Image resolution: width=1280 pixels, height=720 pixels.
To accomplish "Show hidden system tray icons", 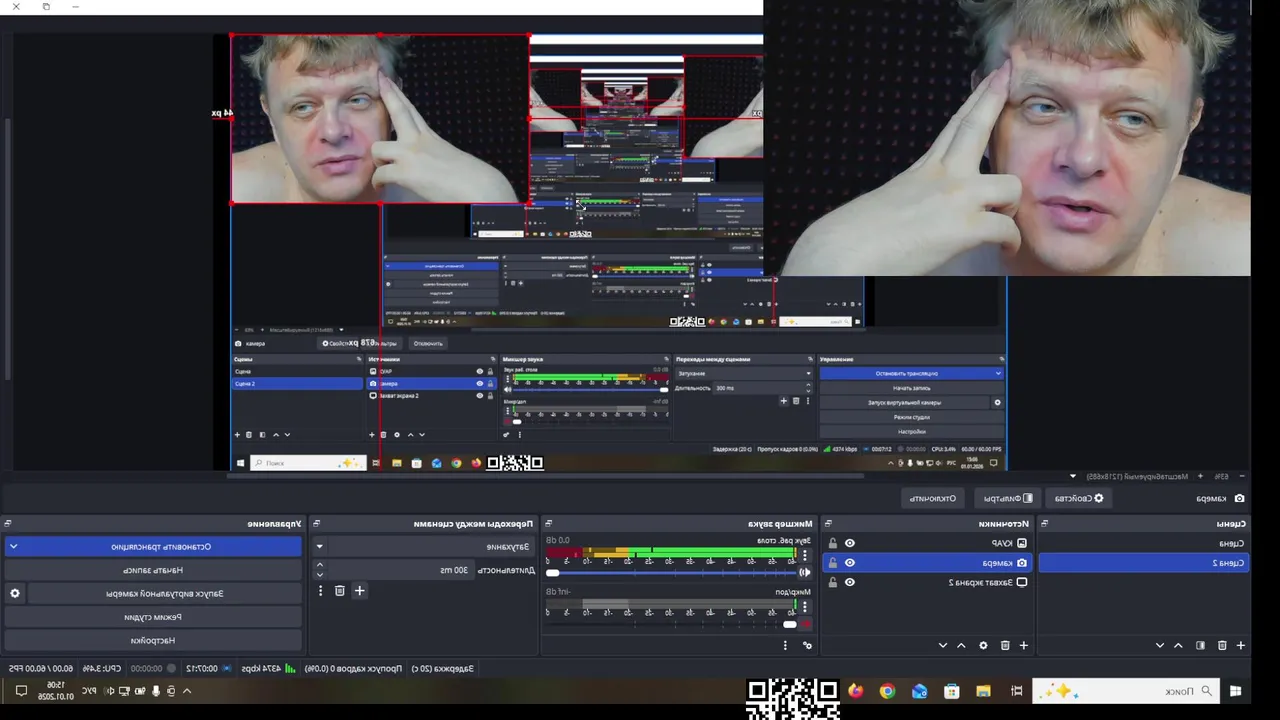I will point(186,691).
